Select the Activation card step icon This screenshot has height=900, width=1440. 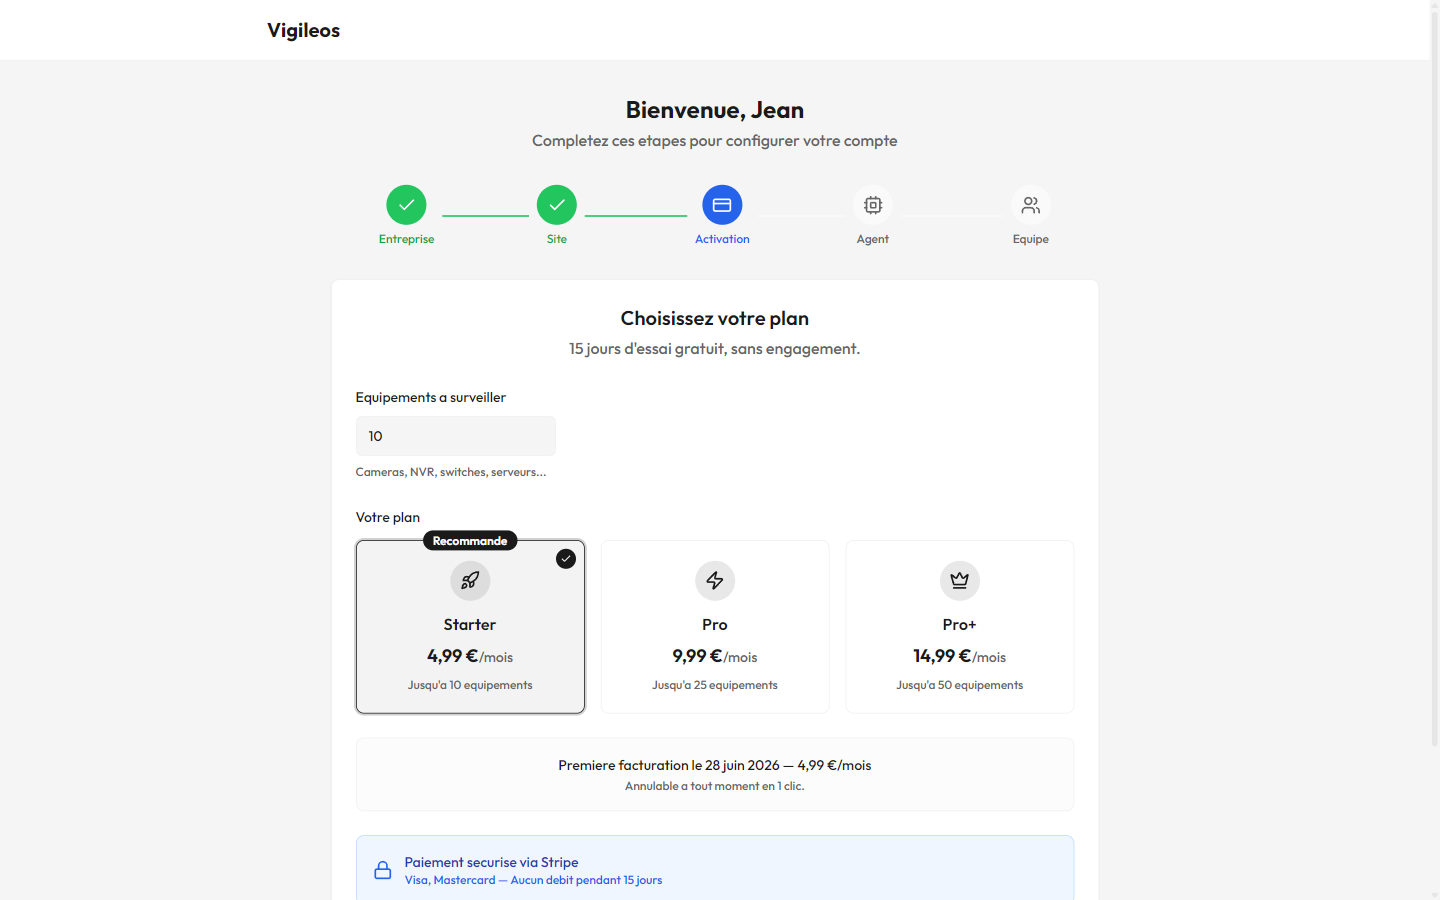(722, 205)
